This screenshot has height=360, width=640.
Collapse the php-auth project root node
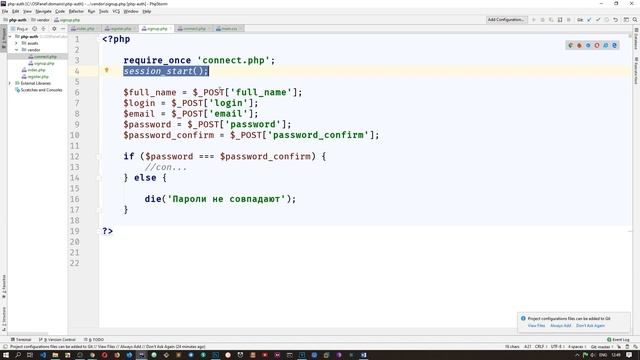[10, 36]
